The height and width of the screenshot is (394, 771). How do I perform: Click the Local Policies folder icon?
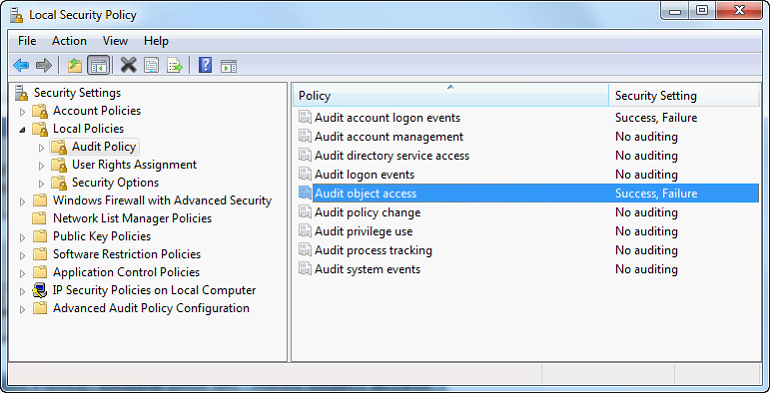click(x=40, y=129)
